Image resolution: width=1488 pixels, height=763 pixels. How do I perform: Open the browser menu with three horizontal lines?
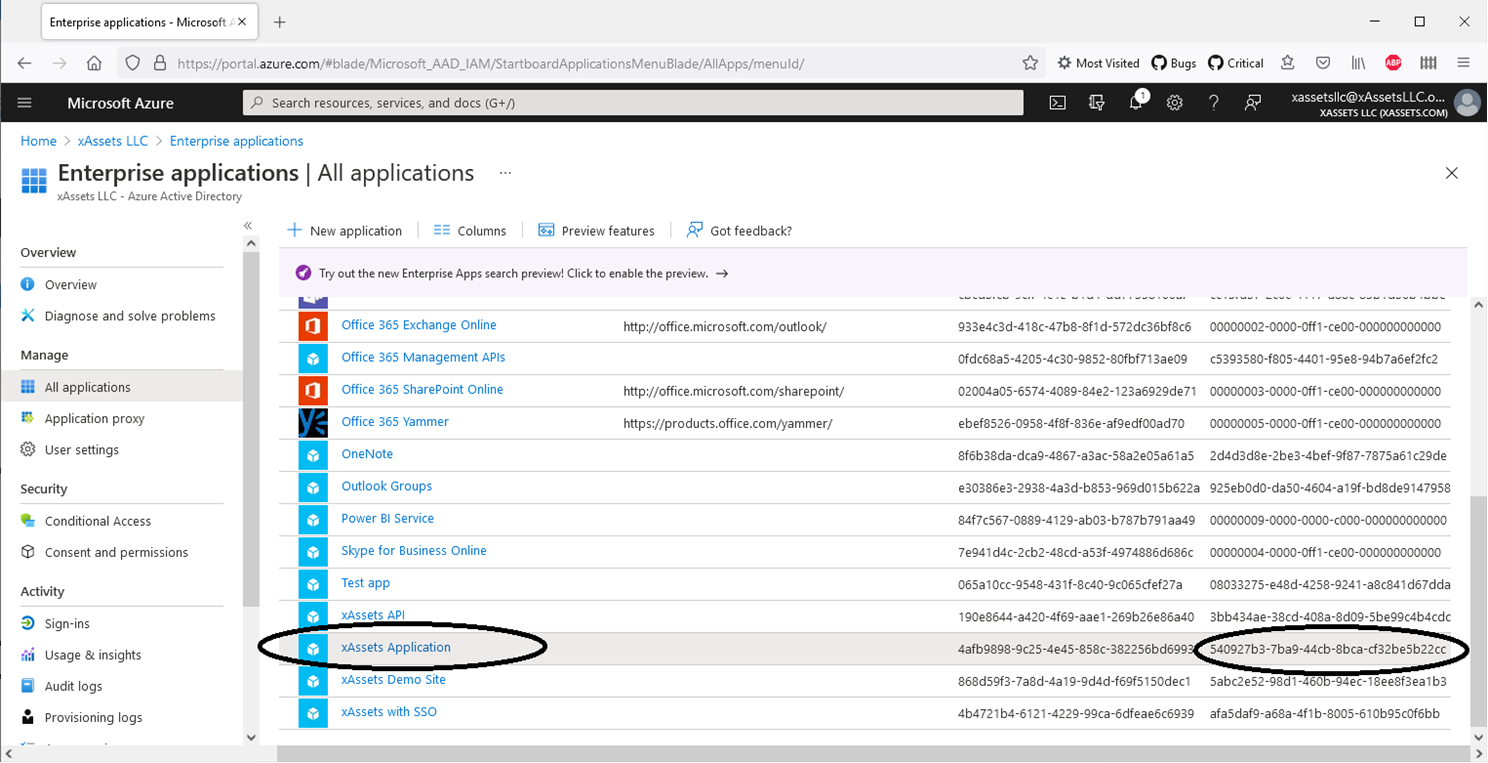coord(1464,62)
